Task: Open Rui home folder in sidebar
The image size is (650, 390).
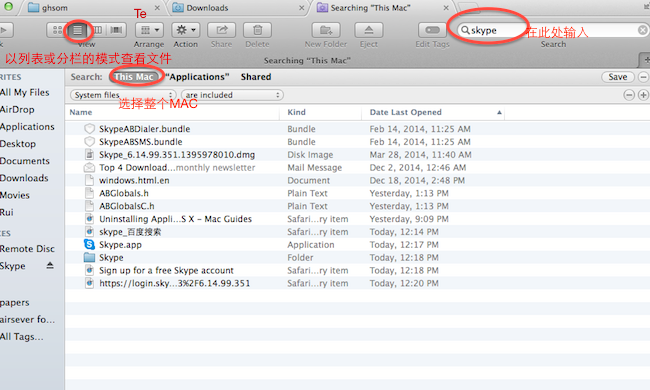Action: coord(7,212)
